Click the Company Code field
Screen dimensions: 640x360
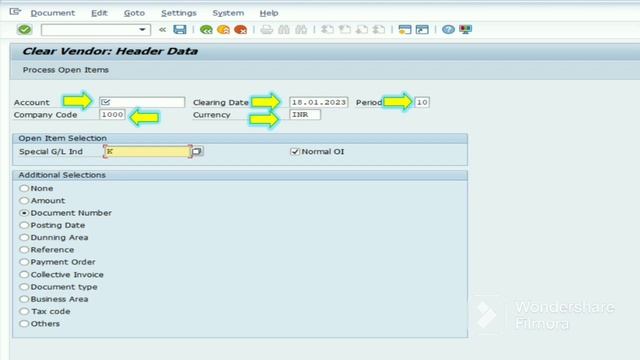coord(112,115)
